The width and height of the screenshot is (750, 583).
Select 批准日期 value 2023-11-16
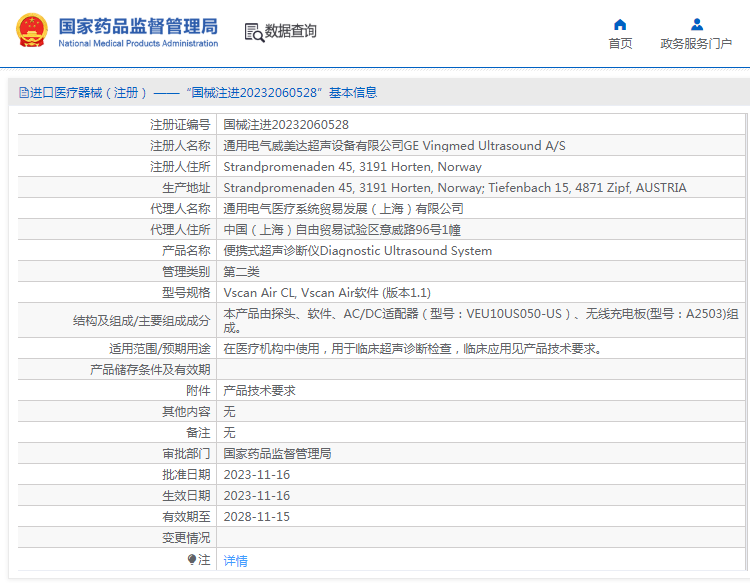click(257, 475)
